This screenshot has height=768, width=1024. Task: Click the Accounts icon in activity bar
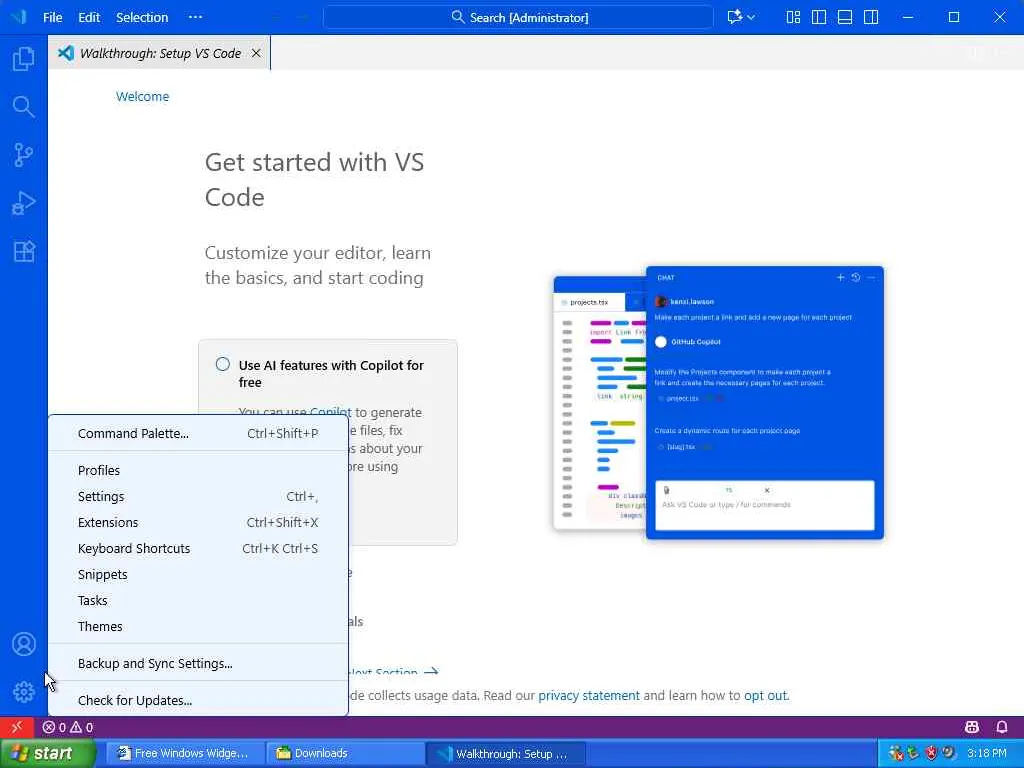24,644
